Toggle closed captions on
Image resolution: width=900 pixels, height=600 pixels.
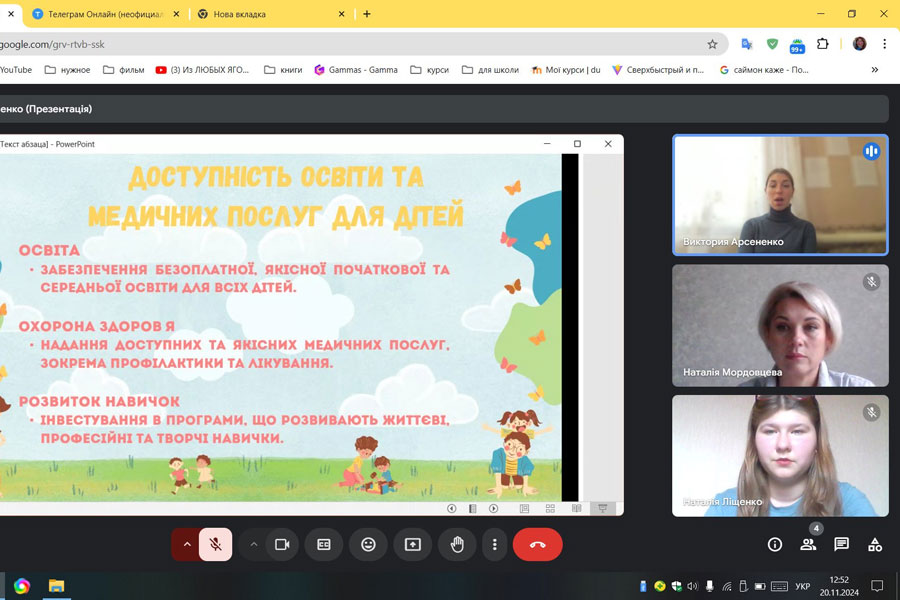(x=324, y=544)
